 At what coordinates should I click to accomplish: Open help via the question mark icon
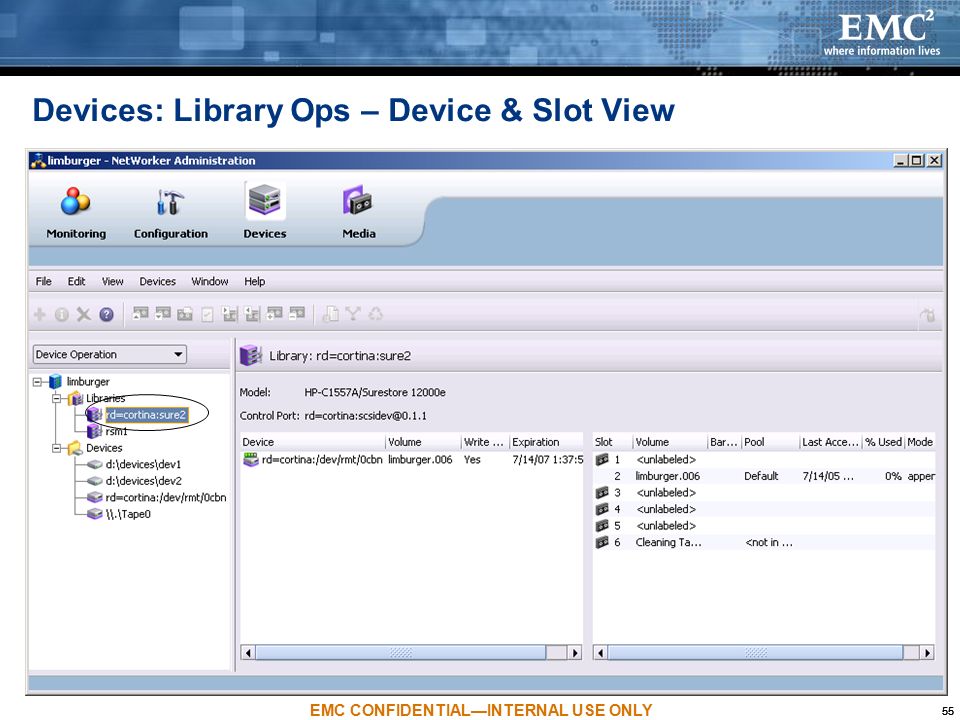pos(107,315)
